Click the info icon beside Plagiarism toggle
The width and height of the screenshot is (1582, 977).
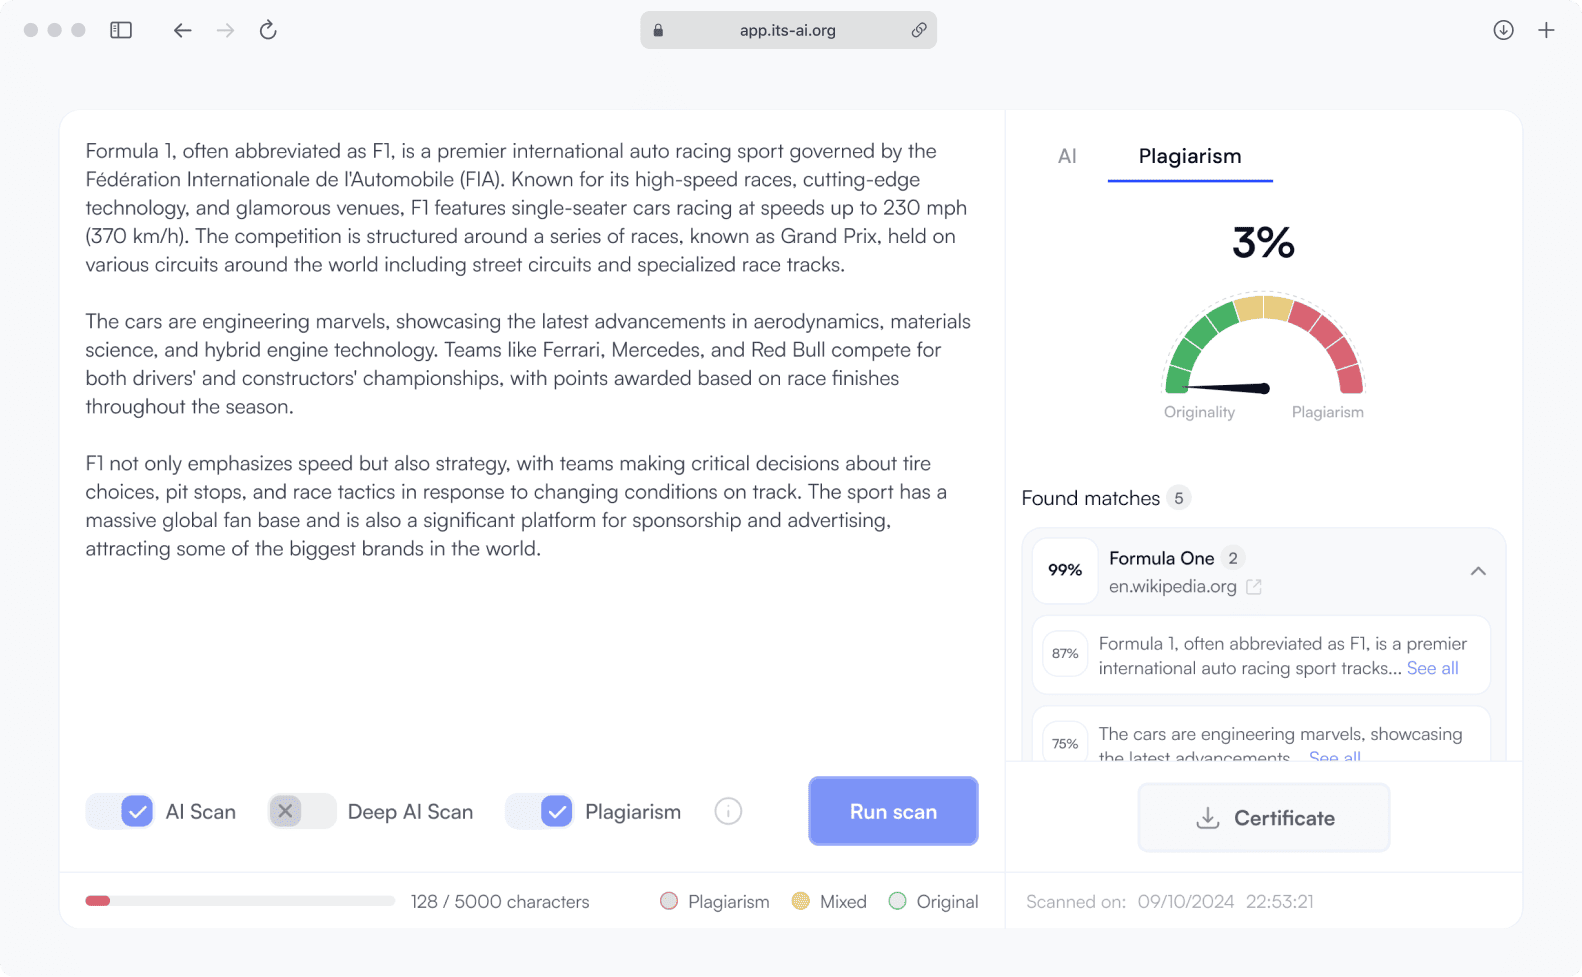coord(728,811)
